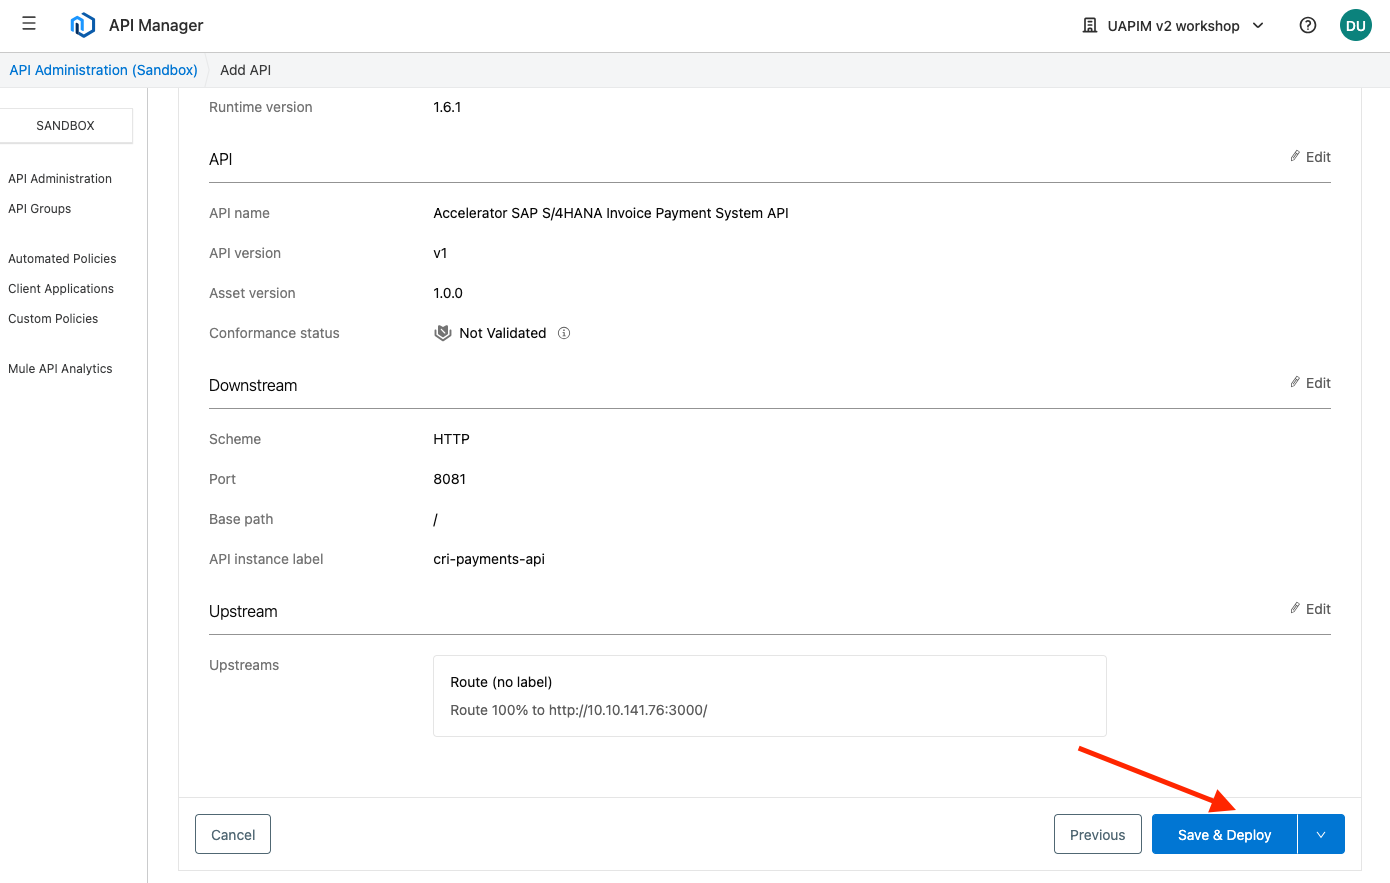
Task: Open API Groups in the sidebar
Action: pos(40,209)
